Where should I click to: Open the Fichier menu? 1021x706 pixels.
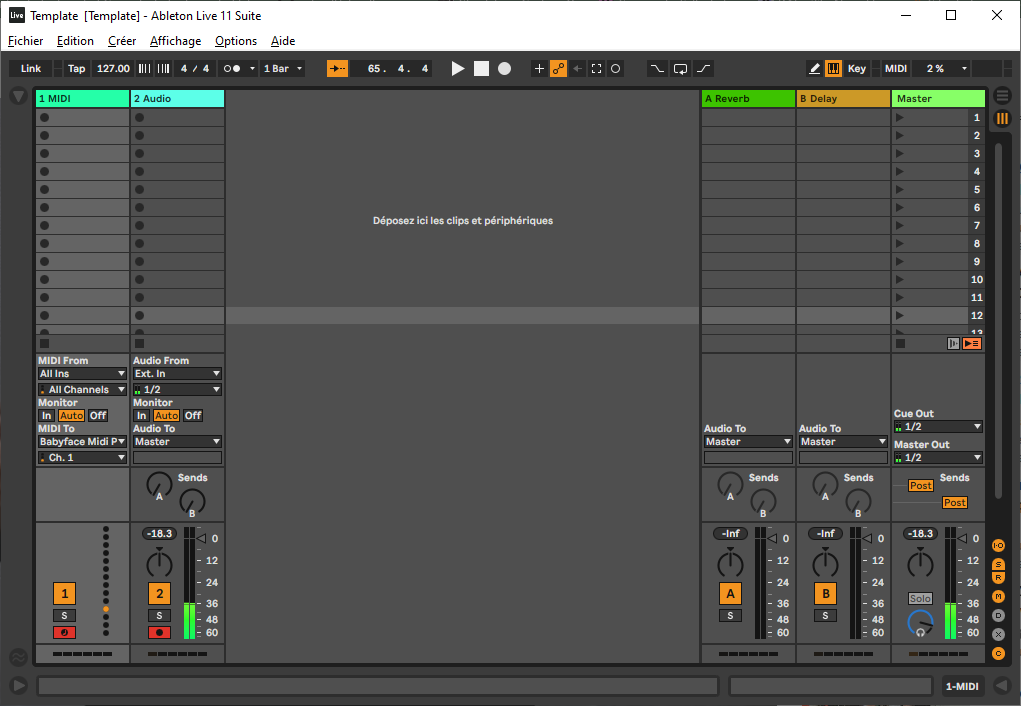coord(26,41)
